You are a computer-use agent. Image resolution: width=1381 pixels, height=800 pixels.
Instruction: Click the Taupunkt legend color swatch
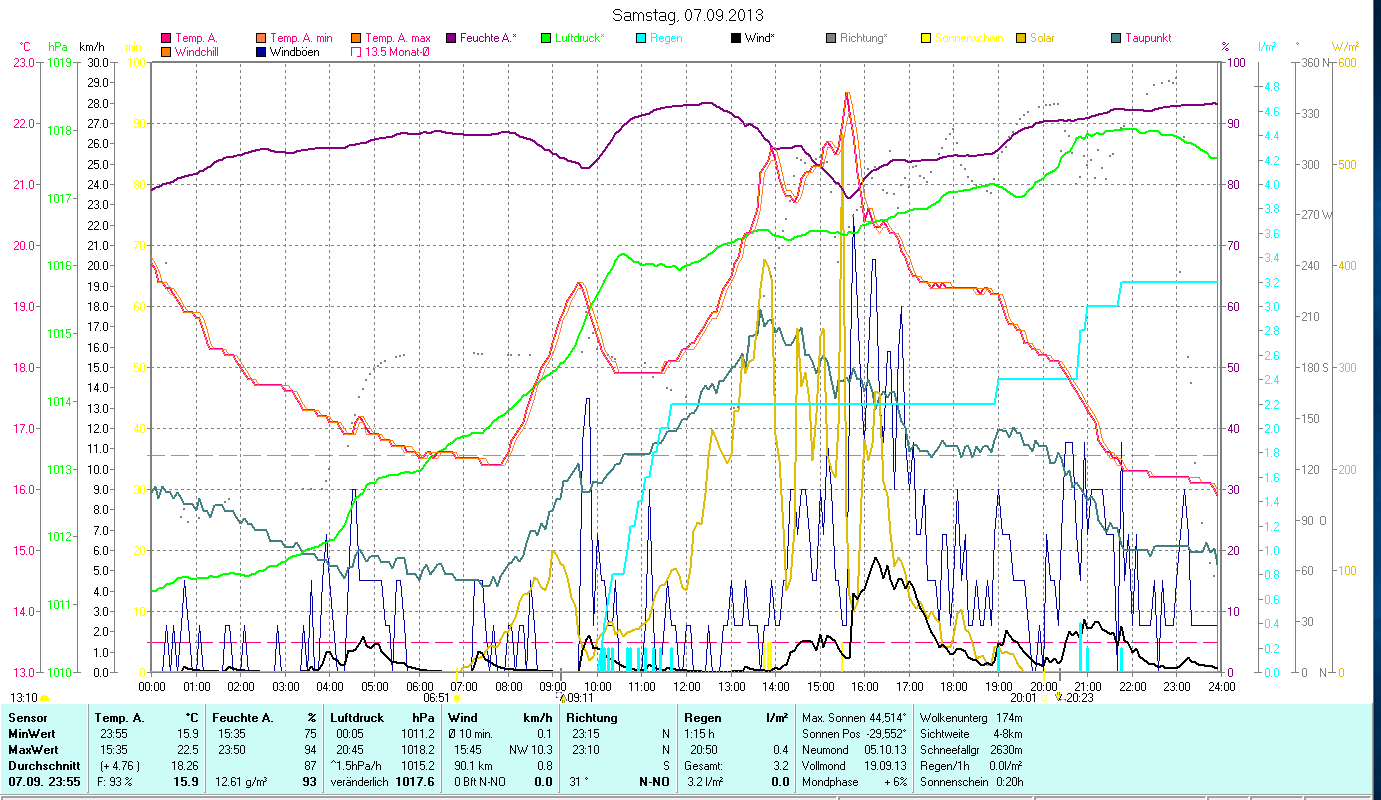pyautogui.click(x=1115, y=38)
